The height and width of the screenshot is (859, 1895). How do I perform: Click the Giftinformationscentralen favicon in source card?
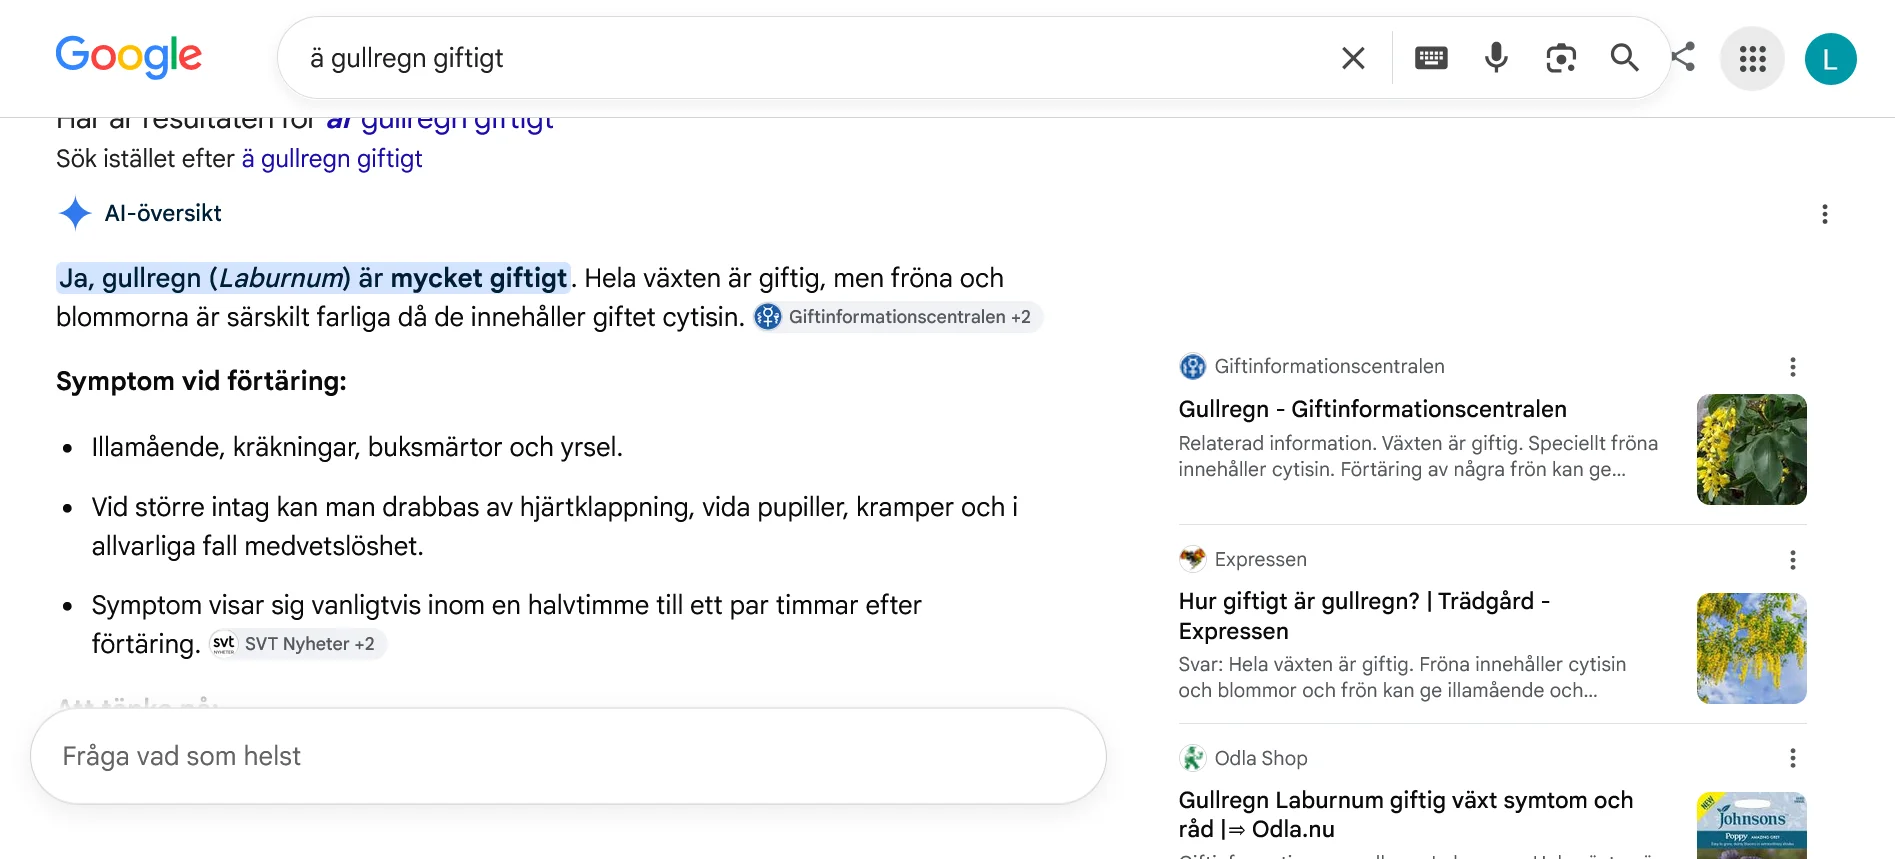point(1192,367)
